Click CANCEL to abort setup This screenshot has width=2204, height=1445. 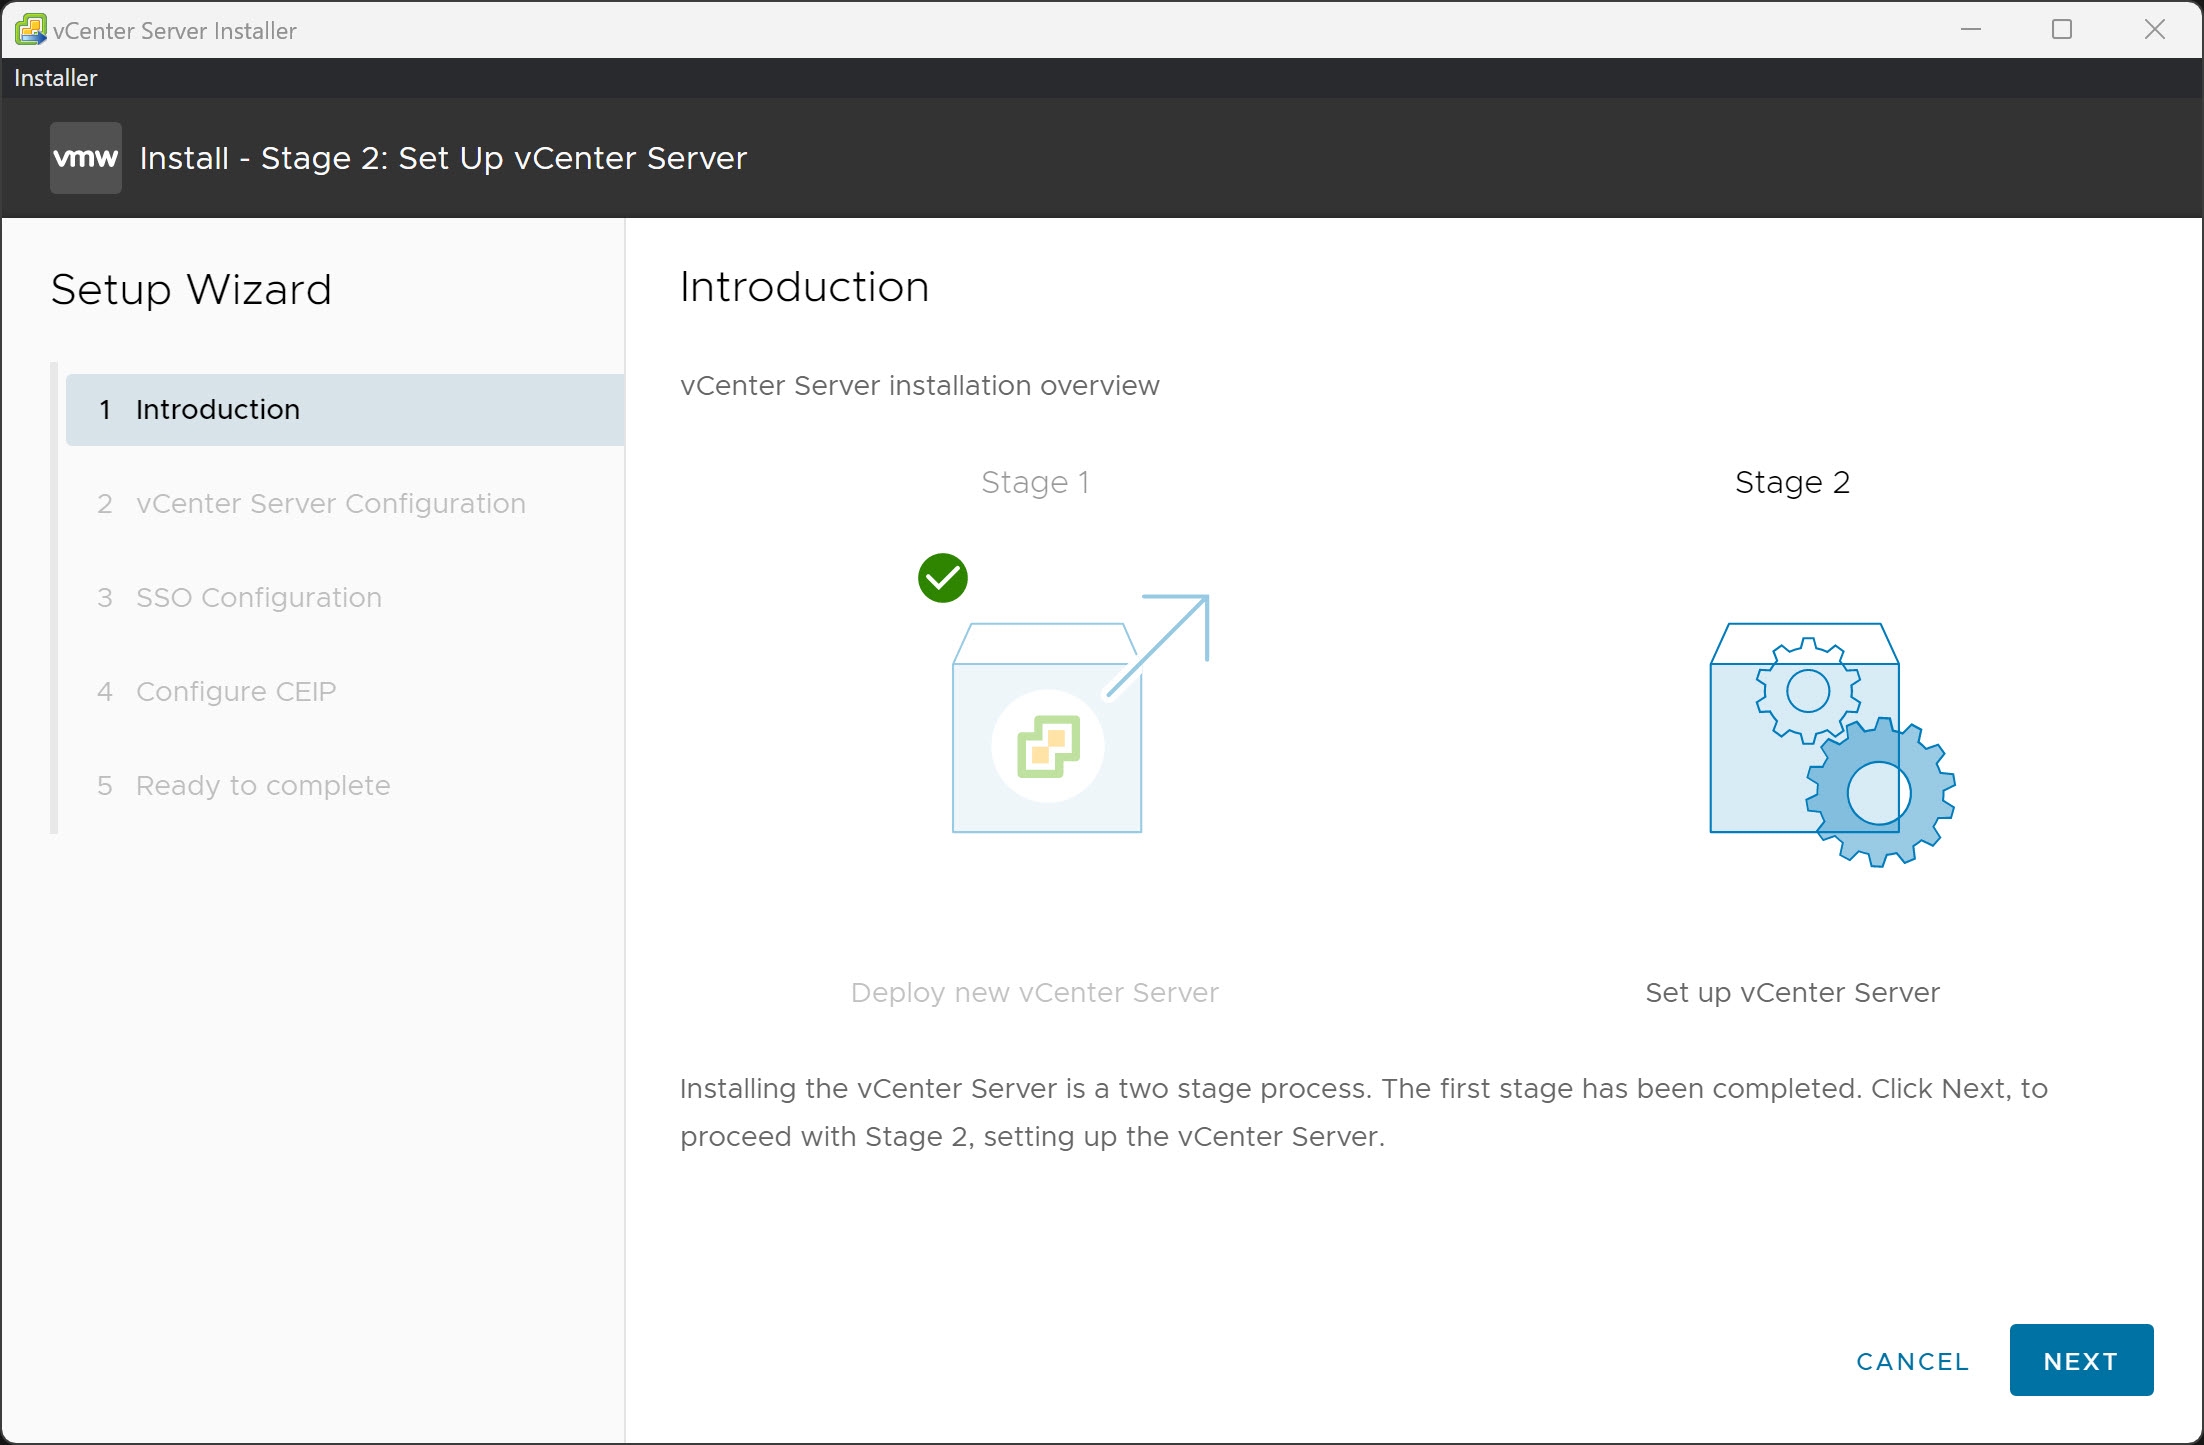pyautogui.click(x=1911, y=1360)
